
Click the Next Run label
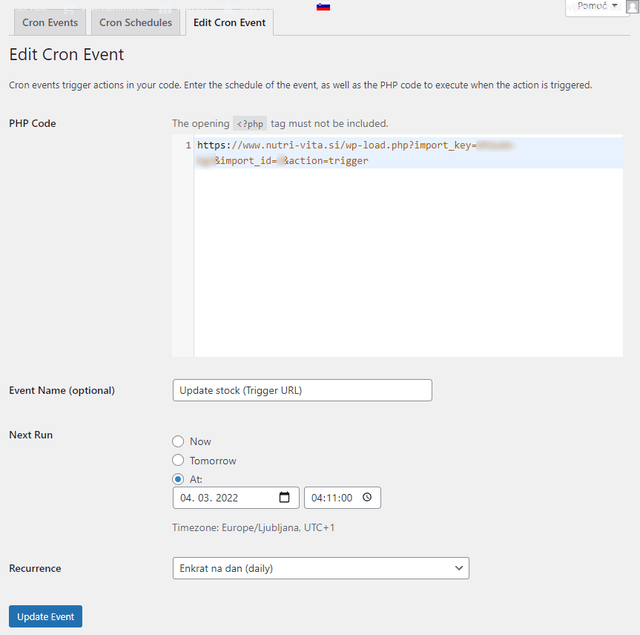(x=31, y=435)
